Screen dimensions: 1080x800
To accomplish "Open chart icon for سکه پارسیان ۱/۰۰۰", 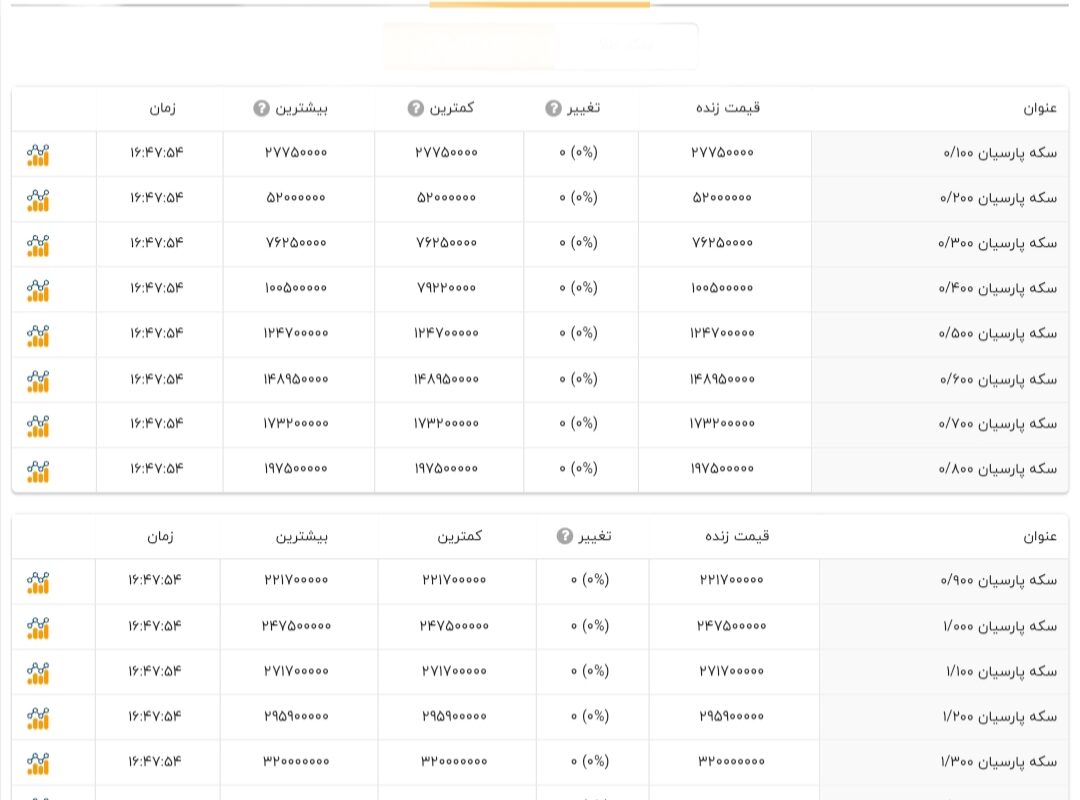I will click(38, 628).
